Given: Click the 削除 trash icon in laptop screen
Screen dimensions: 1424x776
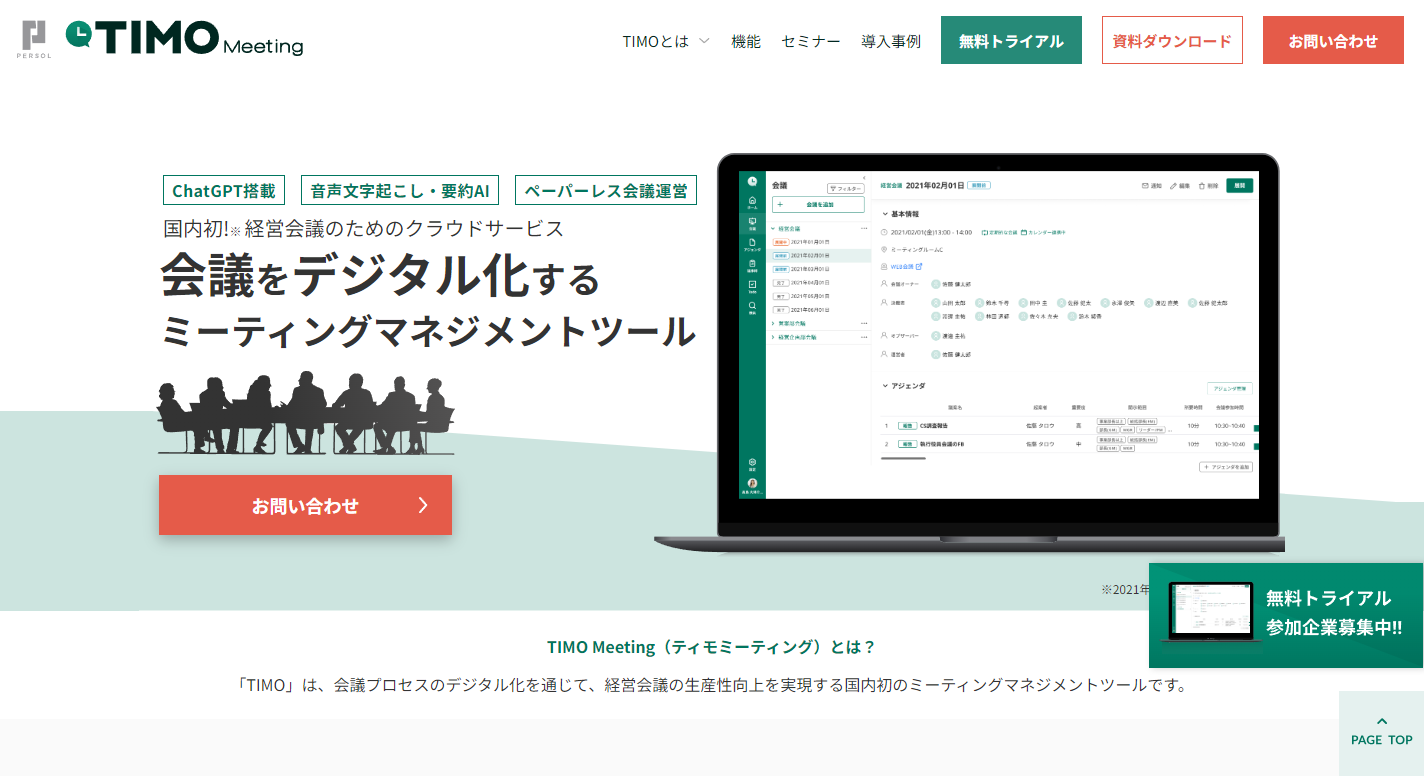Looking at the screenshot, I should point(1202,186).
